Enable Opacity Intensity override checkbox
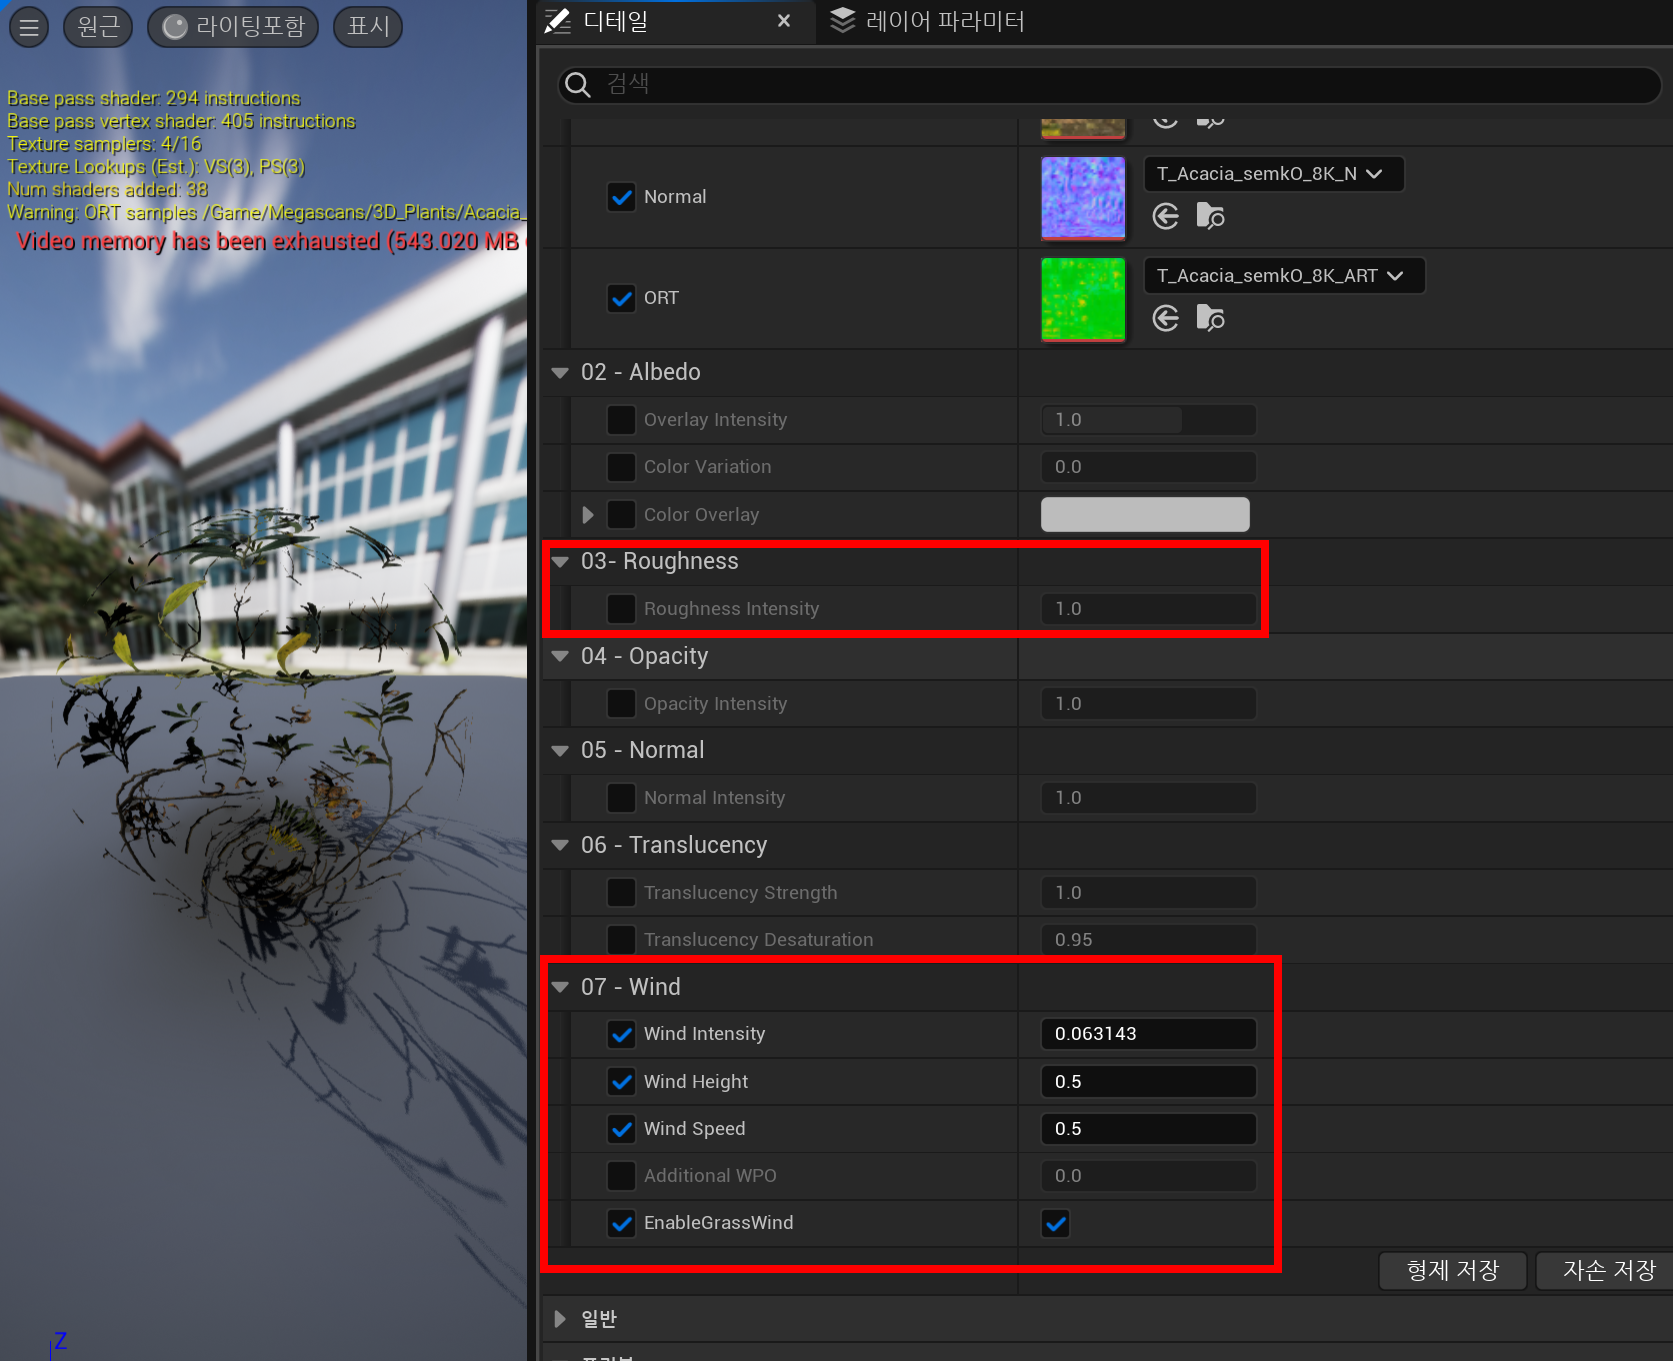Image resolution: width=1673 pixels, height=1361 pixels. [x=621, y=704]
